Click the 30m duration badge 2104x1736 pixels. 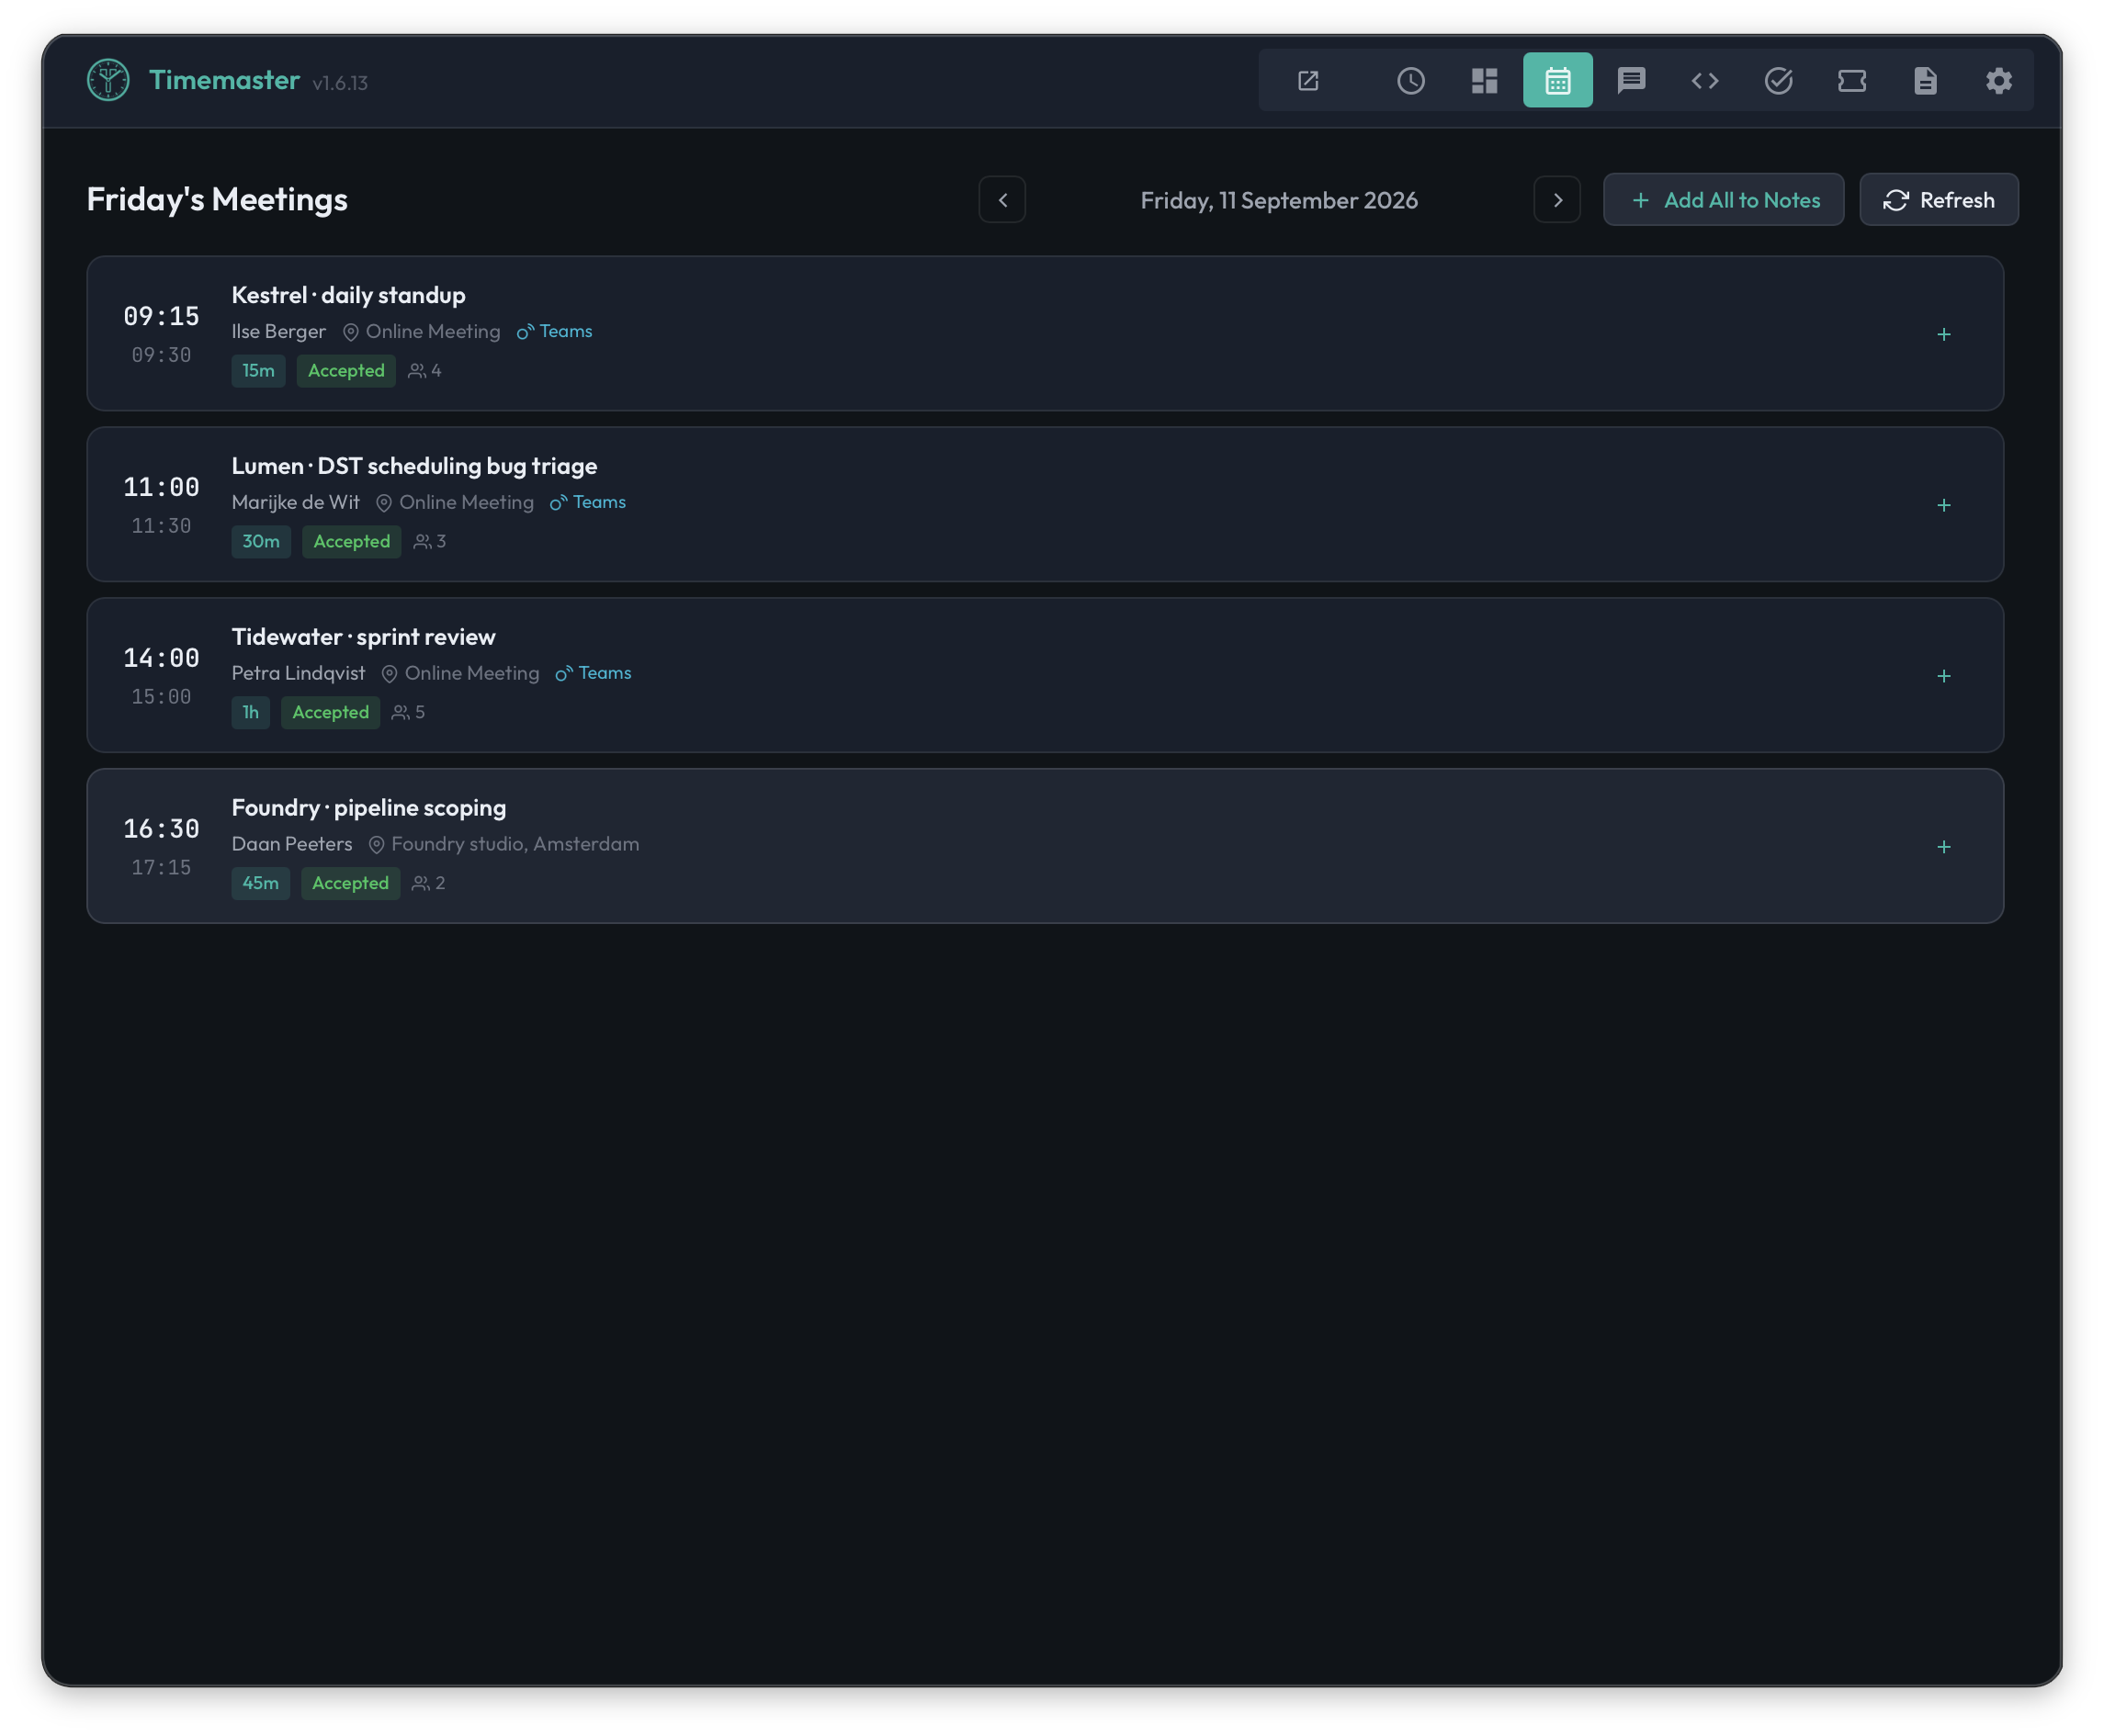[x=261, y=542]
